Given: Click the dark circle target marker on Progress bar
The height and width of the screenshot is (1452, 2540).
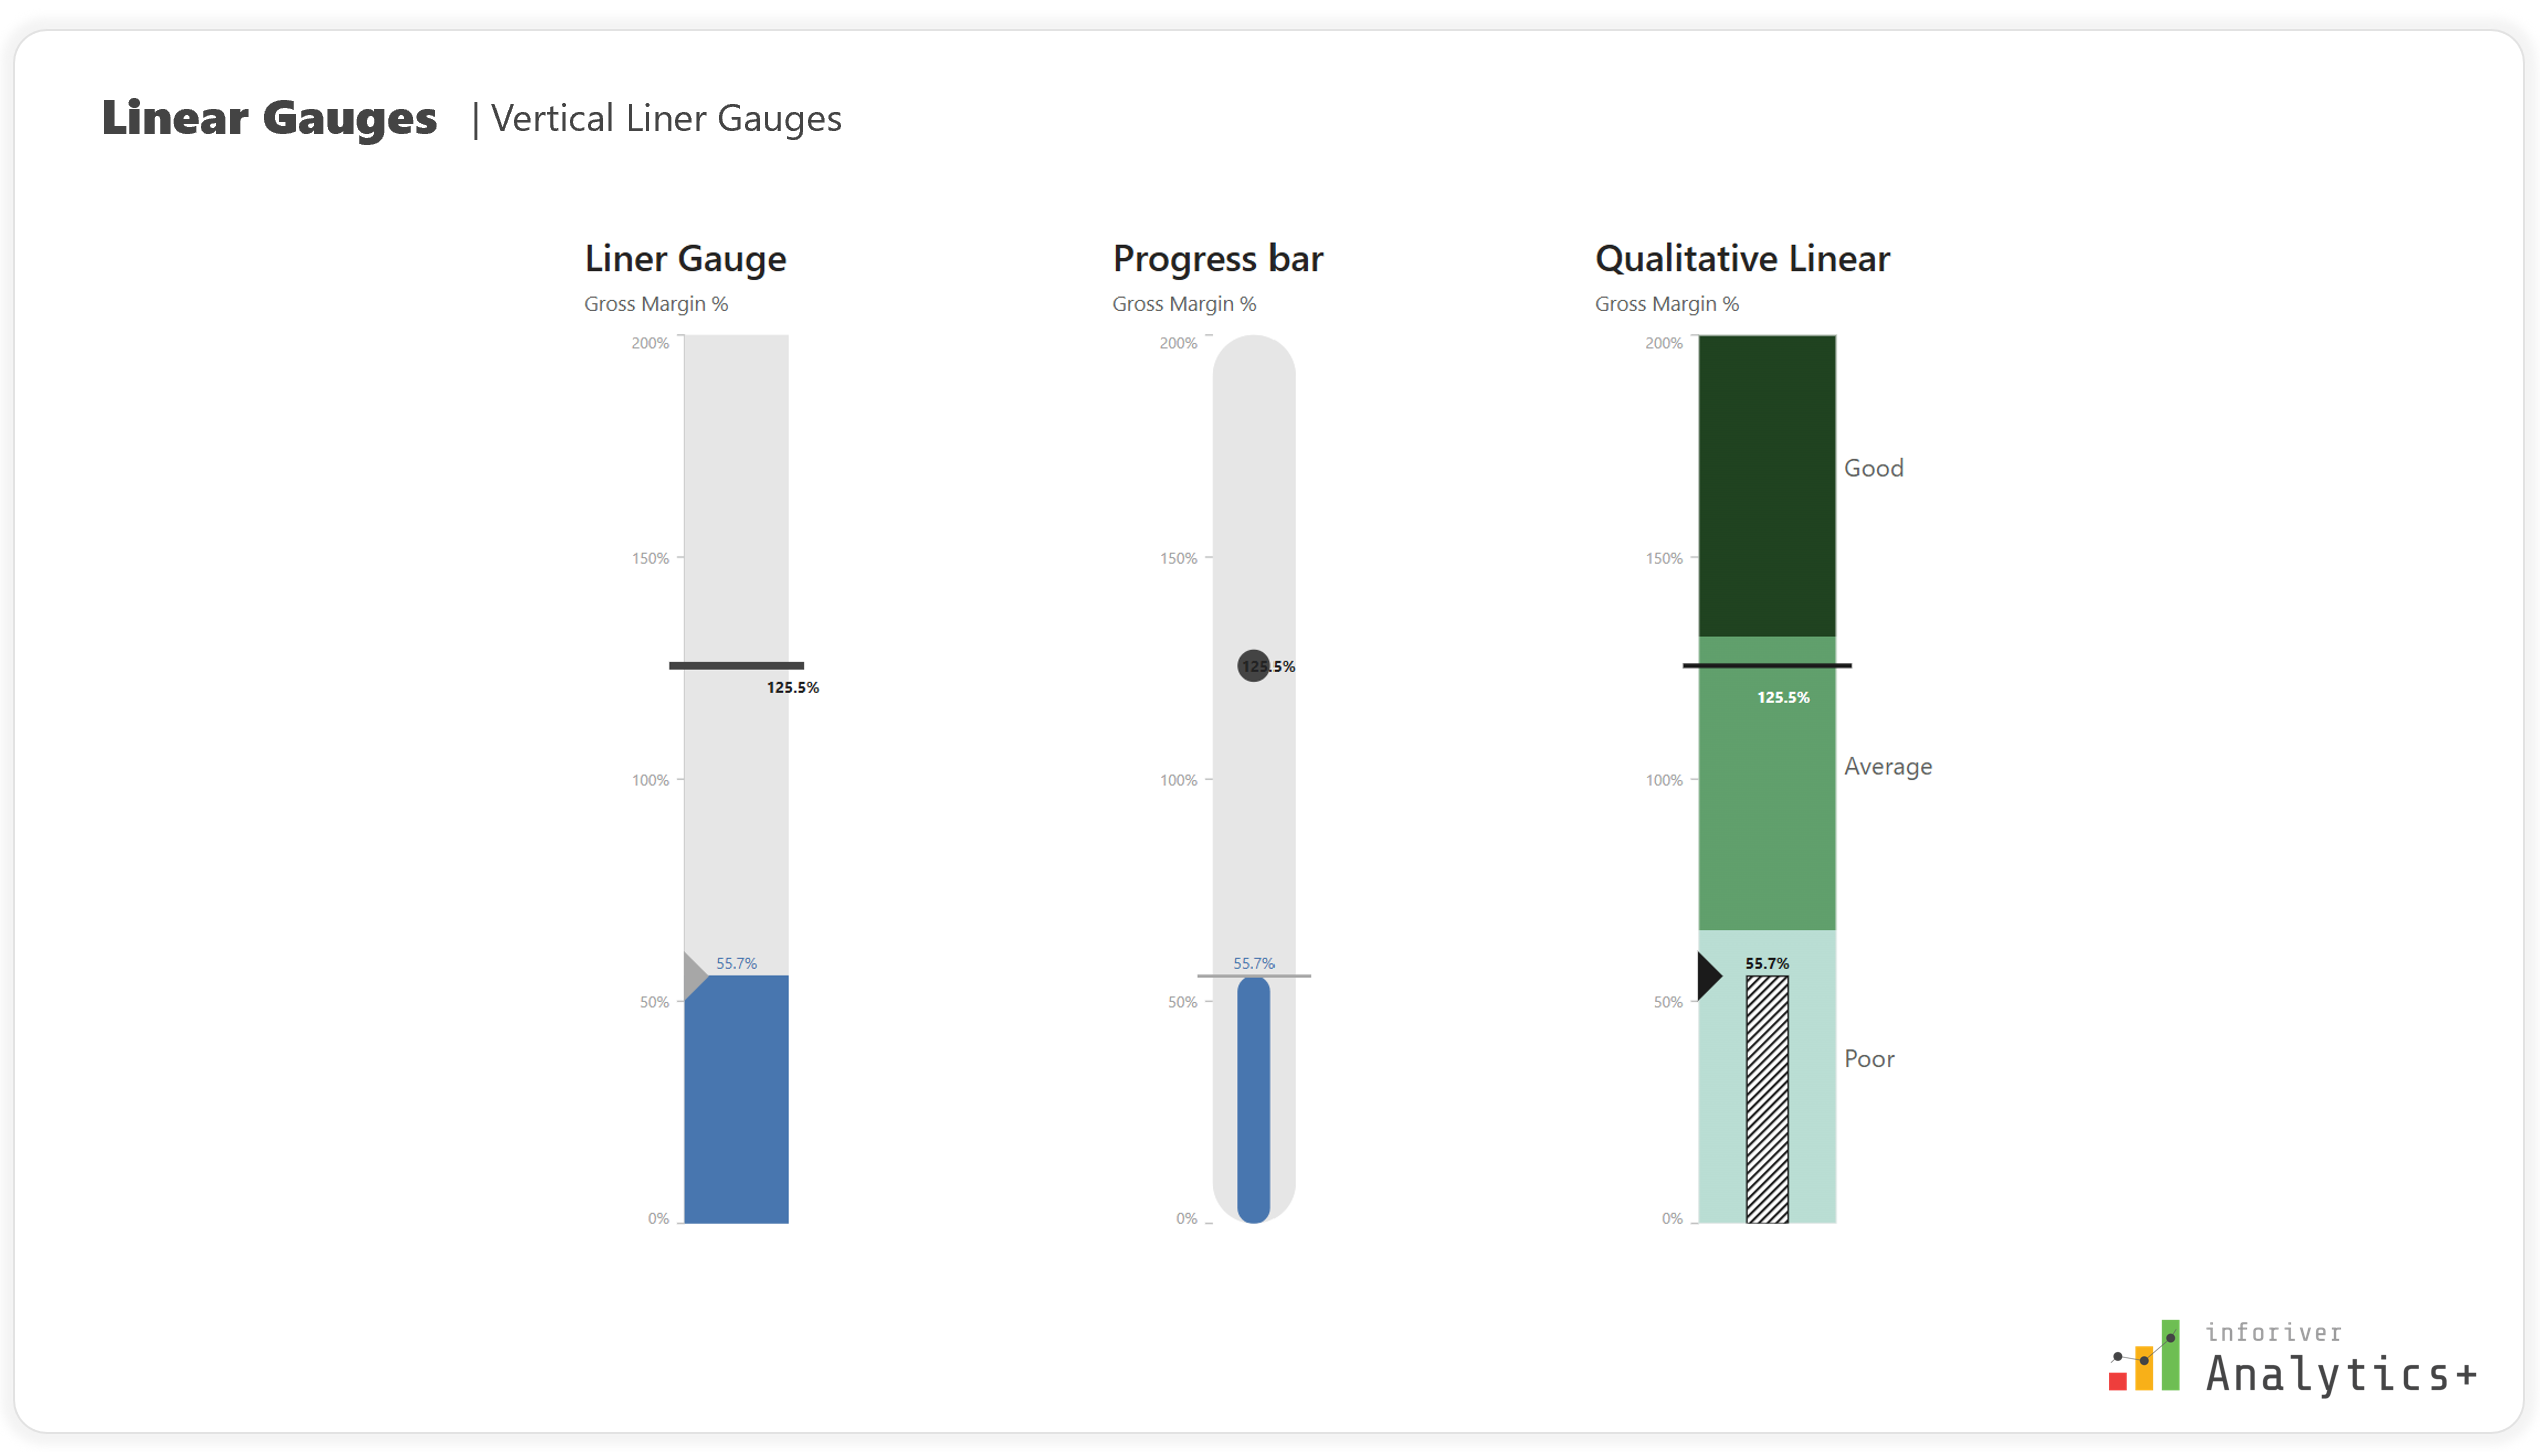Looking at the screenshot, I should click(x=1253, y=665).
